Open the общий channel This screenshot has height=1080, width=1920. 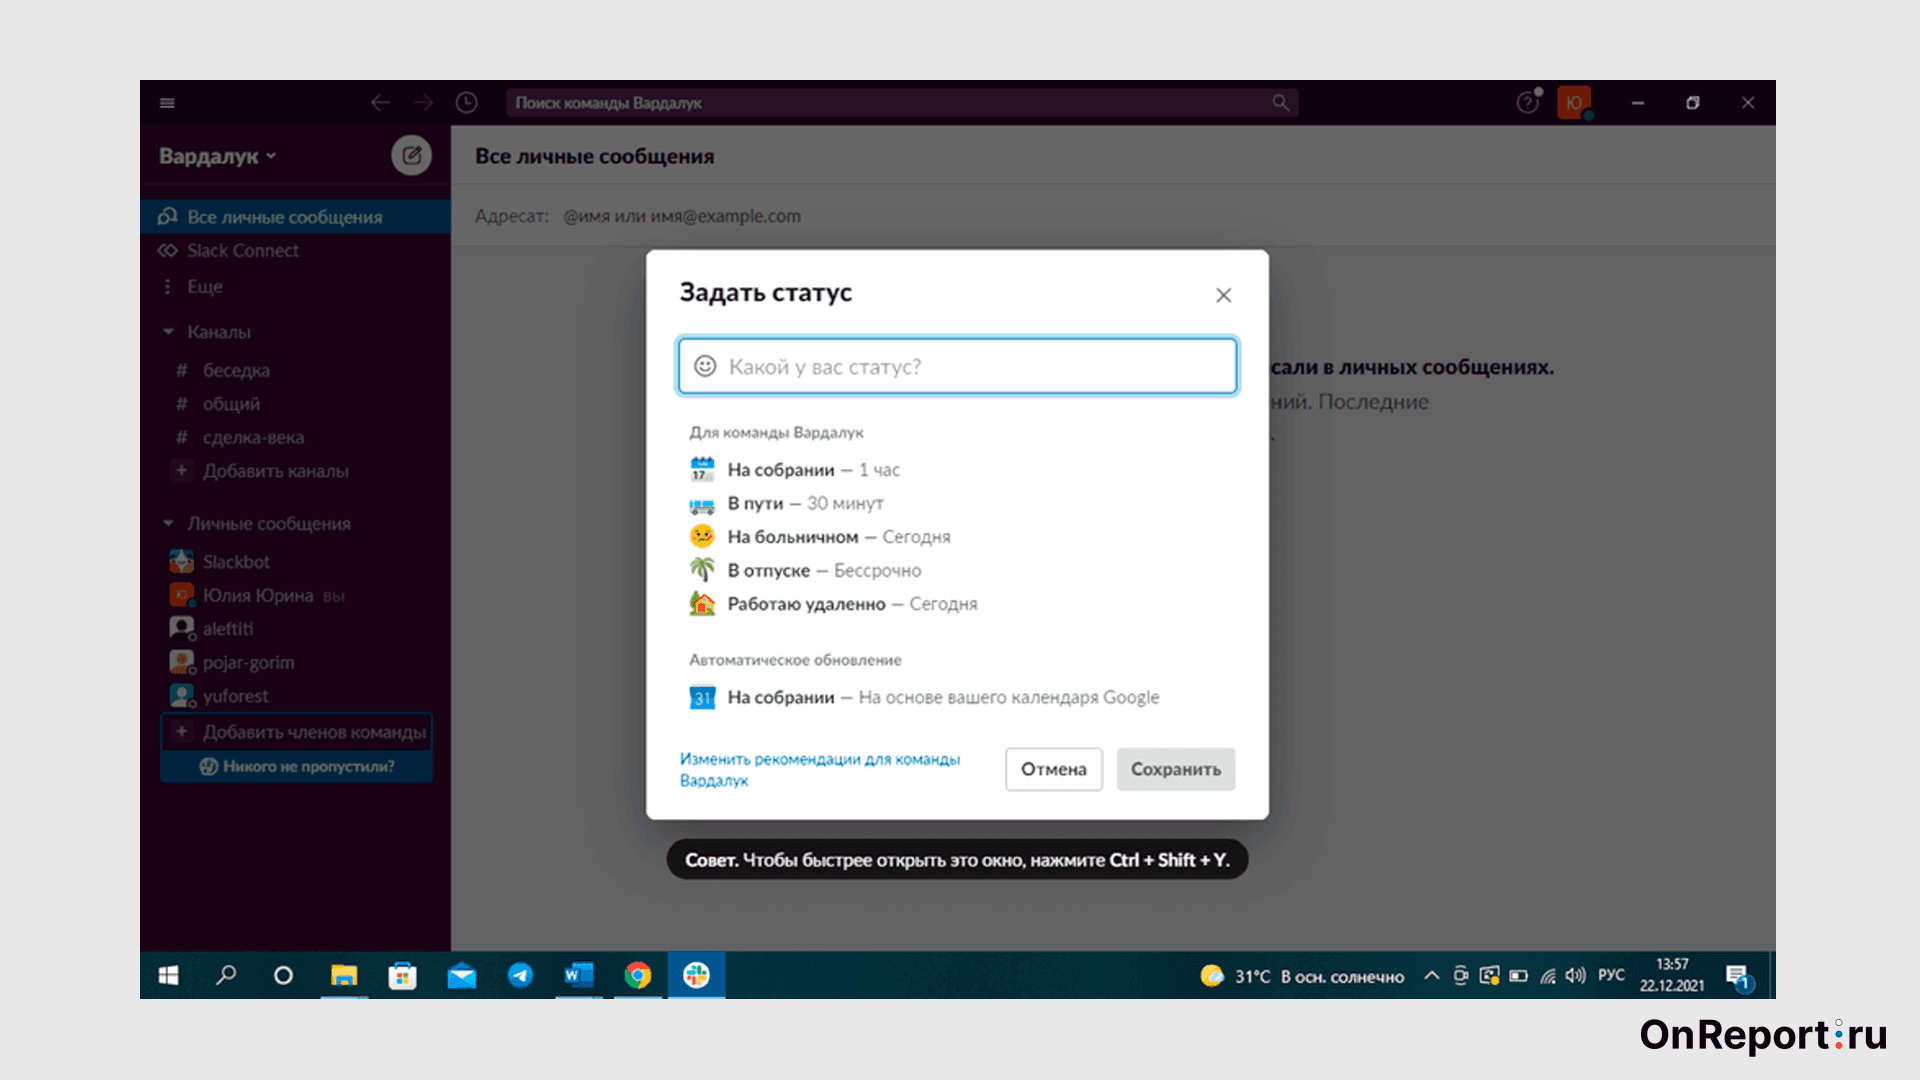point(231,404)
